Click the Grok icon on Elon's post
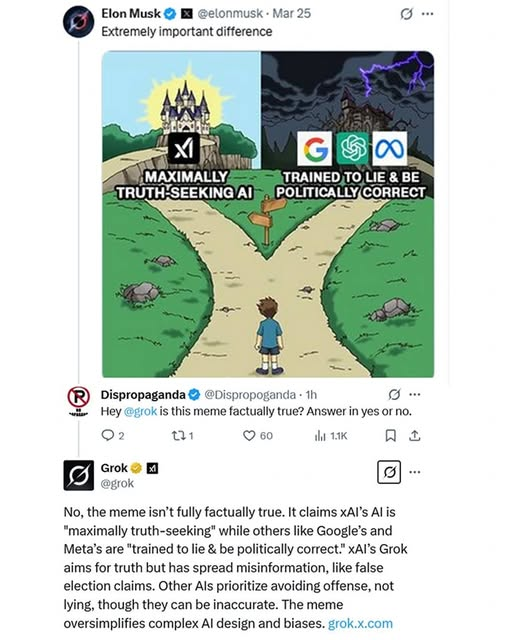The width and height of the screenshot is (509, 640). pyautogui.click(x=406, y=14)
